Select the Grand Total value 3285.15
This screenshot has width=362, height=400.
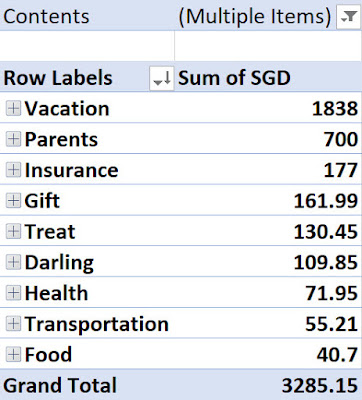click(x=268, y=385)
